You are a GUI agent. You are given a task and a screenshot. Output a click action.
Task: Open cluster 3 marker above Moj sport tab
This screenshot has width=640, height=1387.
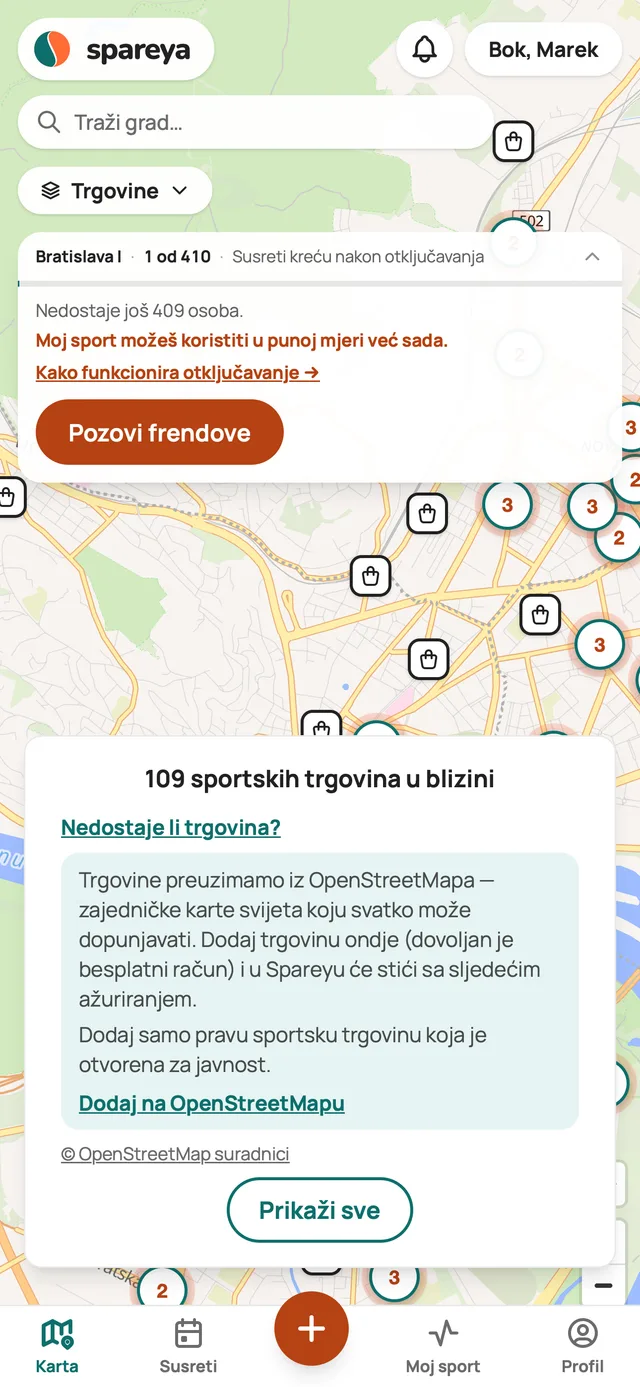[394, 1277]
